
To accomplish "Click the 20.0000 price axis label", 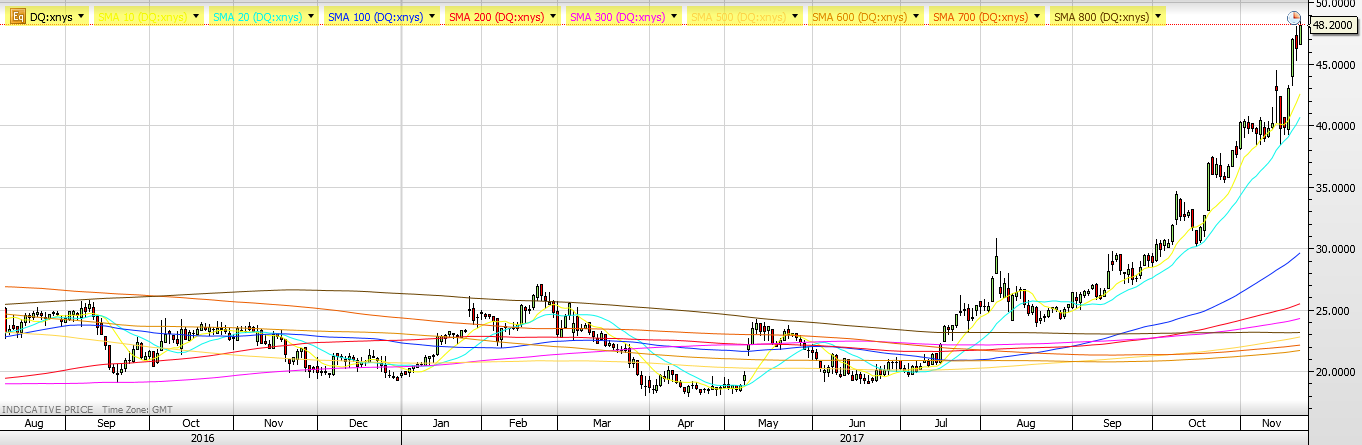I will (1335, 372).
